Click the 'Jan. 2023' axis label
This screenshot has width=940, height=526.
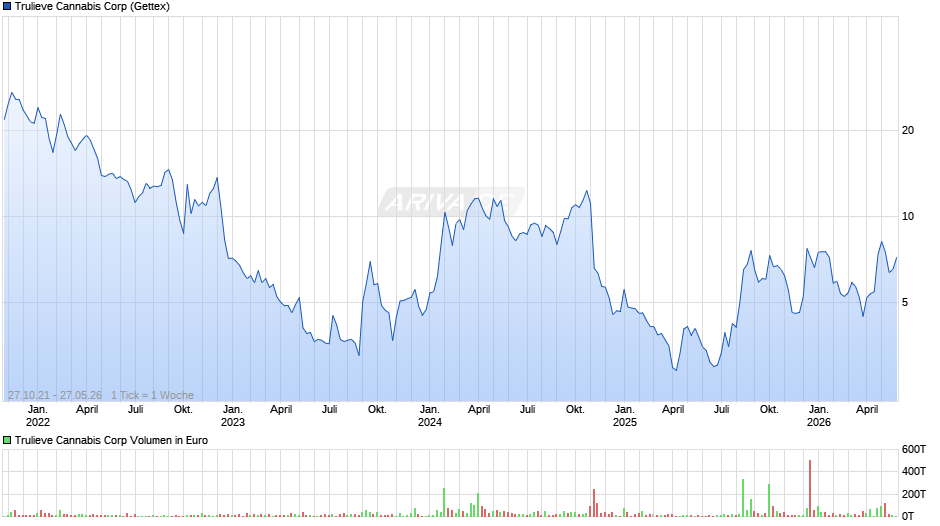pyautogui.click(x=233, y=416)
